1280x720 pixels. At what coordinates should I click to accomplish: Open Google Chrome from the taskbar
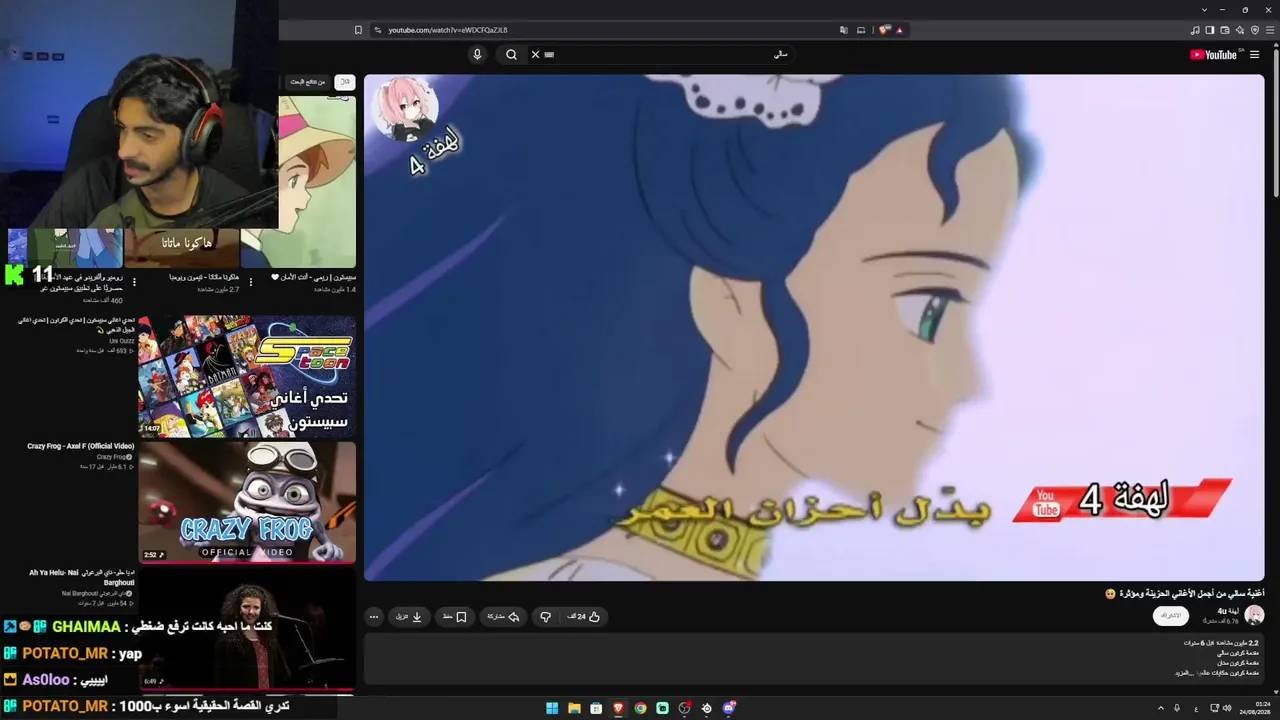(x=640, y=708)
